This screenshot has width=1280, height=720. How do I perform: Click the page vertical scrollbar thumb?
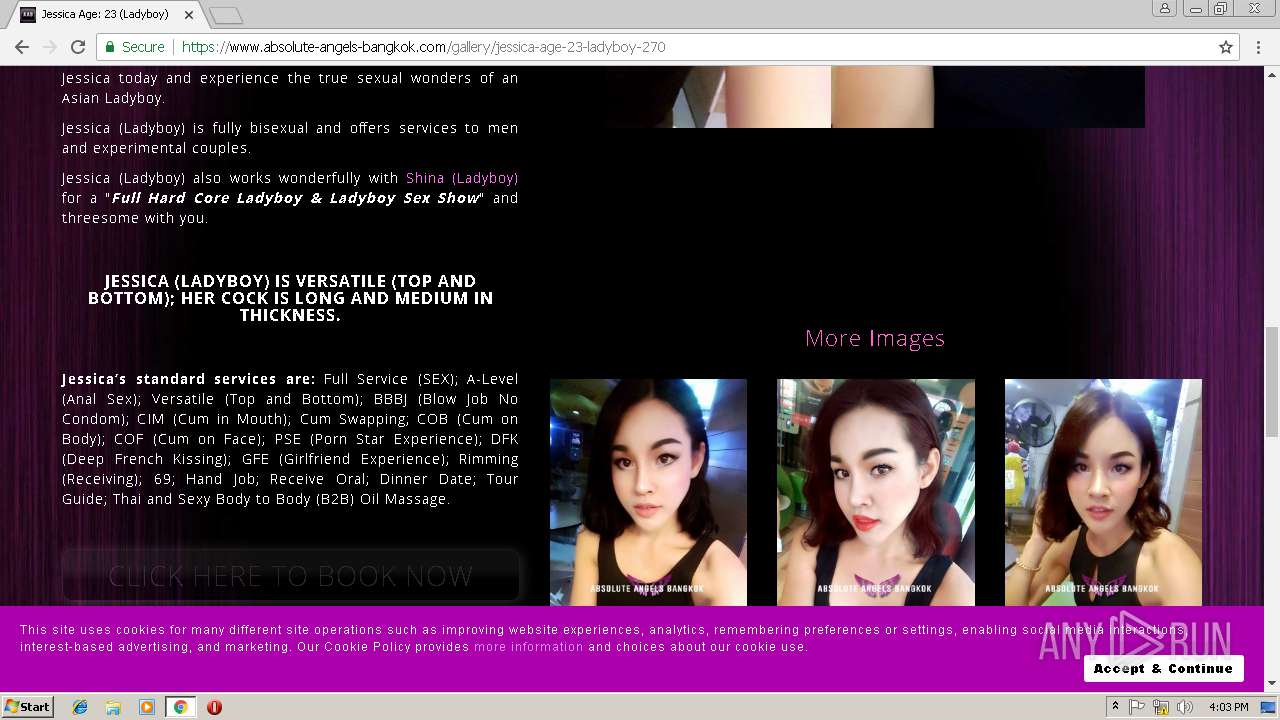click(x=1272, y=381)
